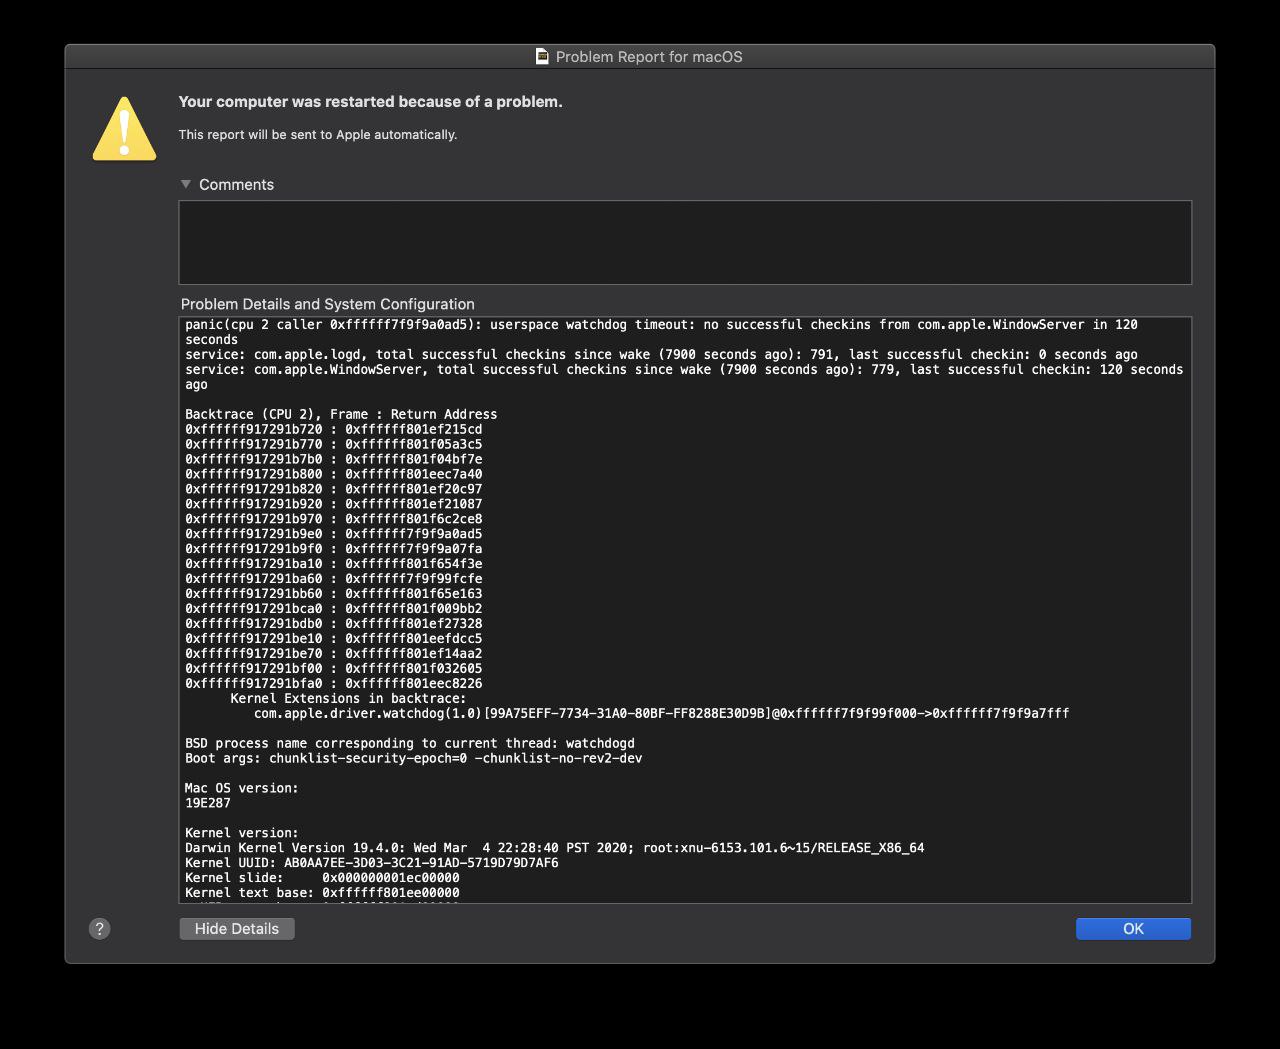Click "Kernel Extensions in backtrace:" line
The height and width of the screenshot is (1049, 1280).
pos(348,699)
